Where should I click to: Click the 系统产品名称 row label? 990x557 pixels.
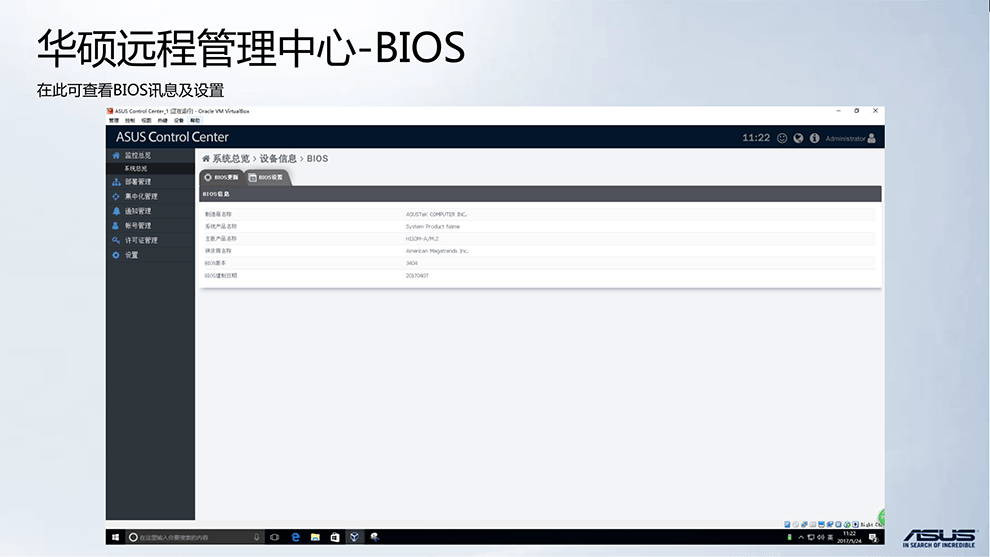pyautogui.click(x=221, y=226)
